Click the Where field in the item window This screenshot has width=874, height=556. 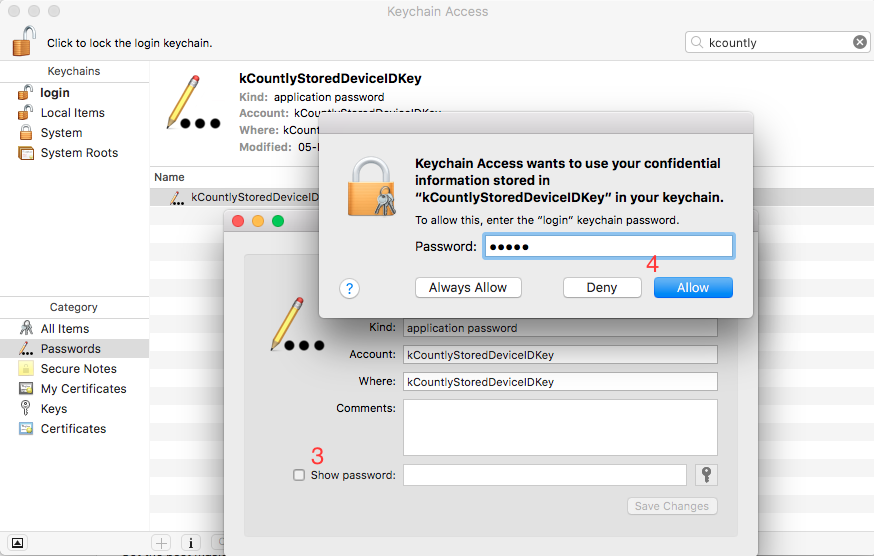pos(560,382)
